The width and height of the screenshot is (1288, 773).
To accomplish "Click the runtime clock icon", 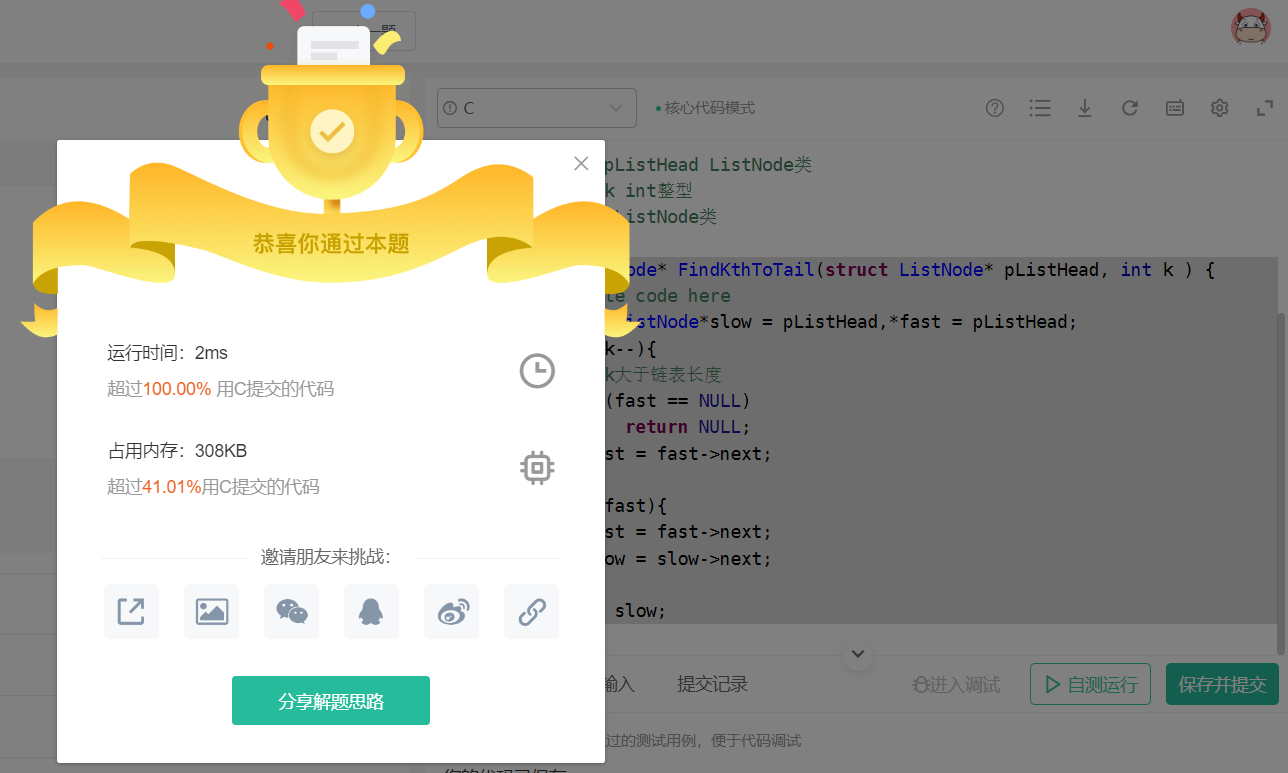I will point(537,371).
